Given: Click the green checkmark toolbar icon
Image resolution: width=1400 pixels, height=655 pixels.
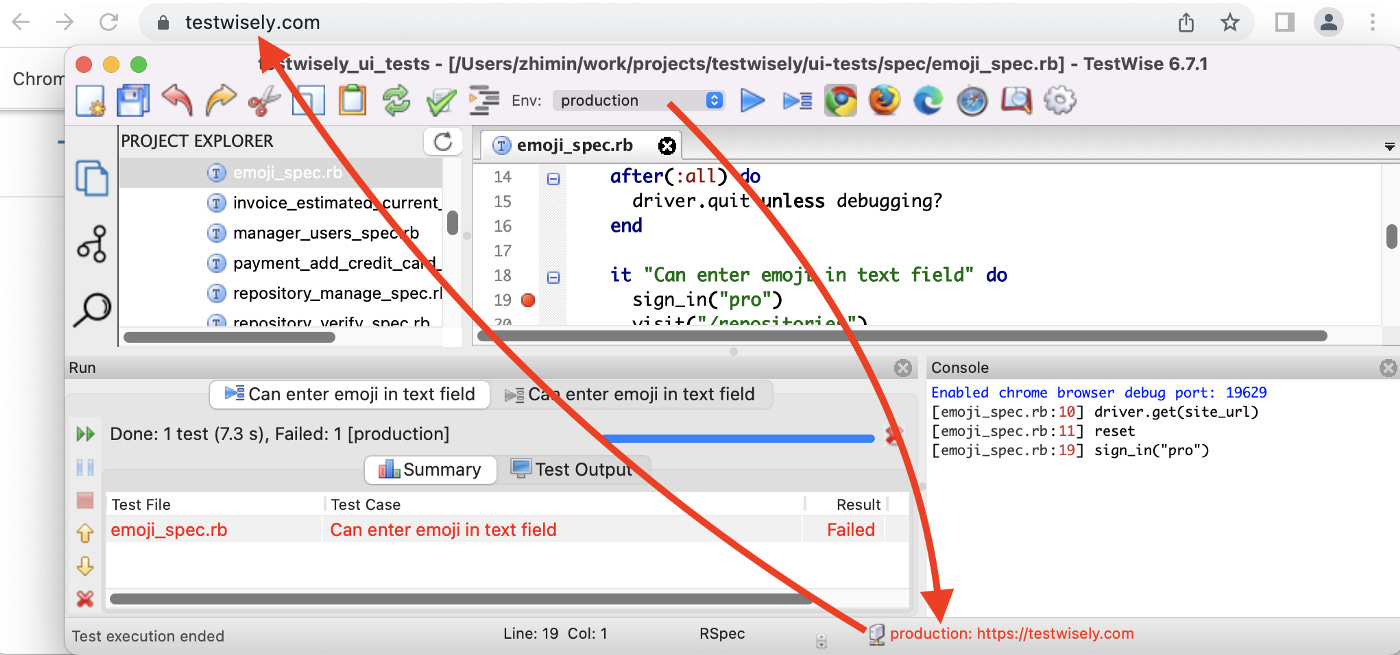Looking at the screenshot, I should point(440,100).
